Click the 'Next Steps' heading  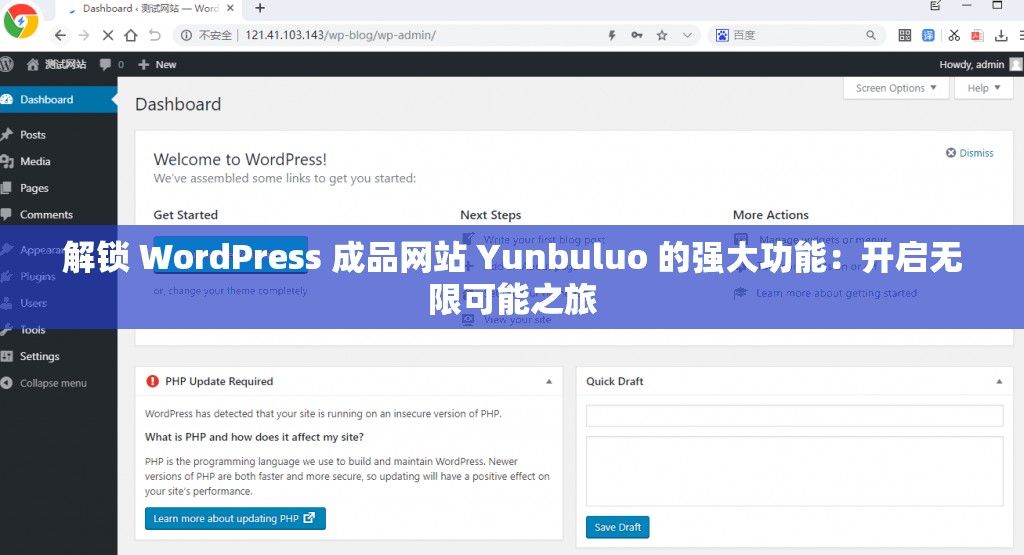pos(490,215)
